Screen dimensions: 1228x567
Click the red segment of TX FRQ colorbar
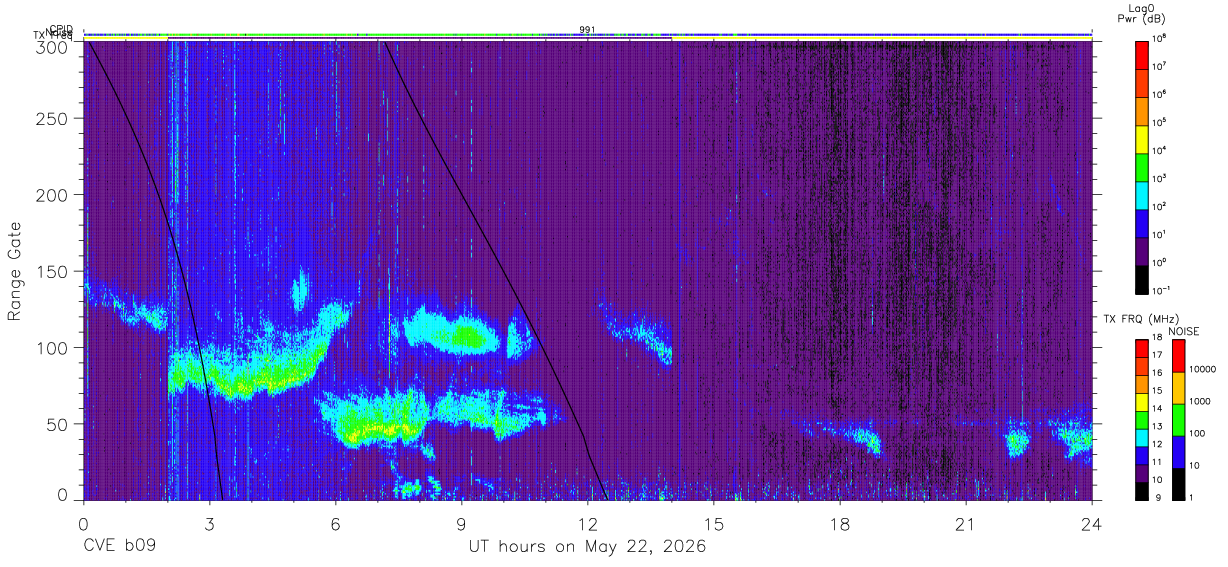[x=1142, y=349]
